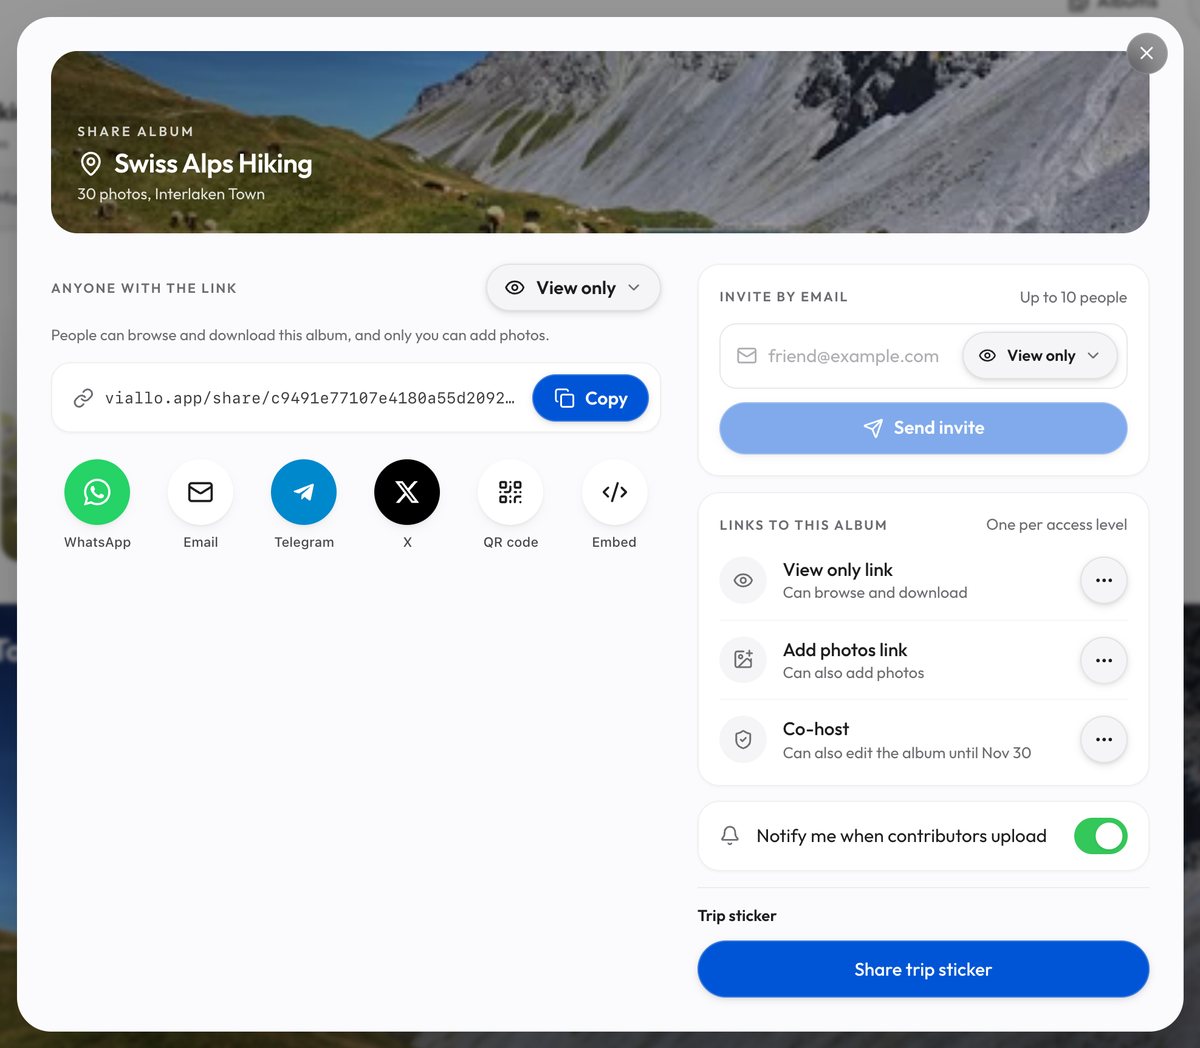Click the friend@example.com email input field
1200x1048 pixels.
coord(853,356)
